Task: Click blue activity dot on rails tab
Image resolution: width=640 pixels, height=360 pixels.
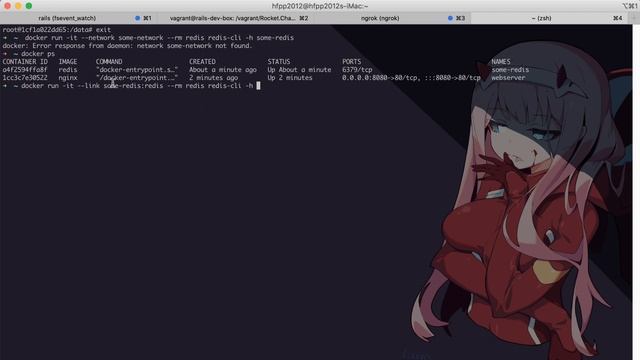Action: pyautogui.click(x=138, y=18)
